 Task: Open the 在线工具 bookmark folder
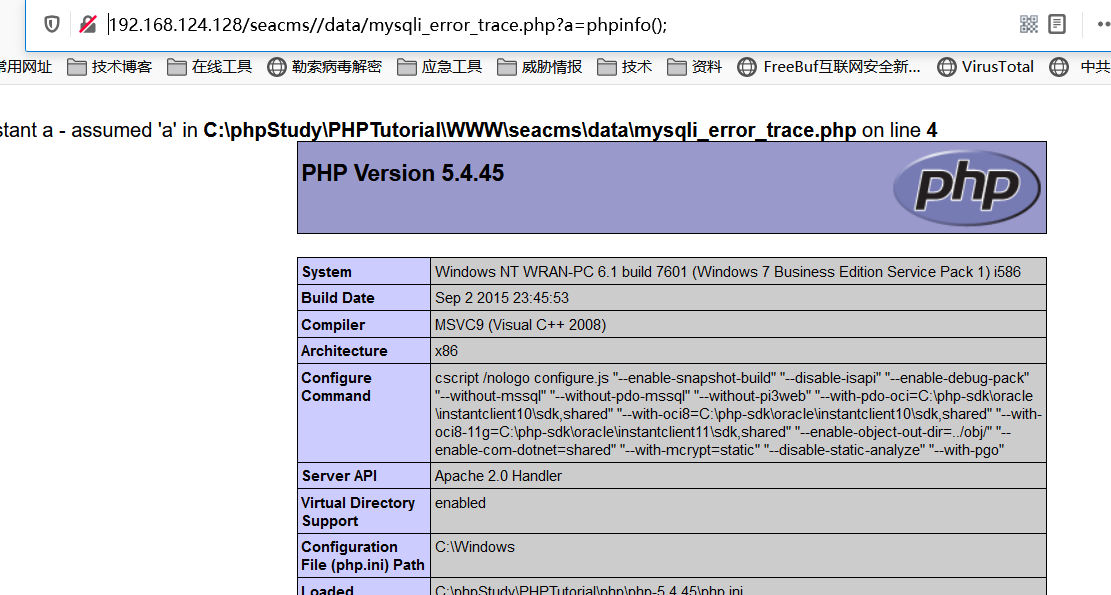209,67
